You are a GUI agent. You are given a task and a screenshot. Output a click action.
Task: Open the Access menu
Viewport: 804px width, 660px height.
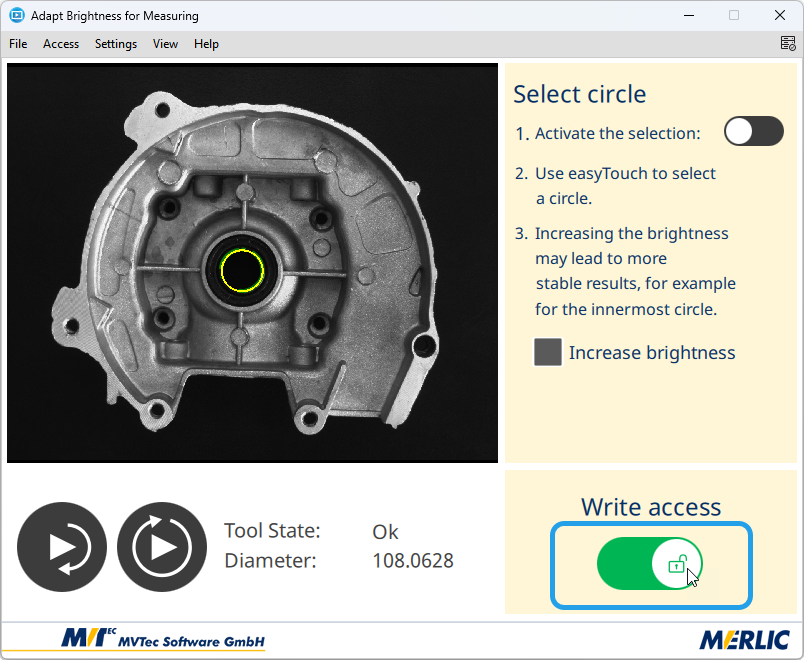61,44
